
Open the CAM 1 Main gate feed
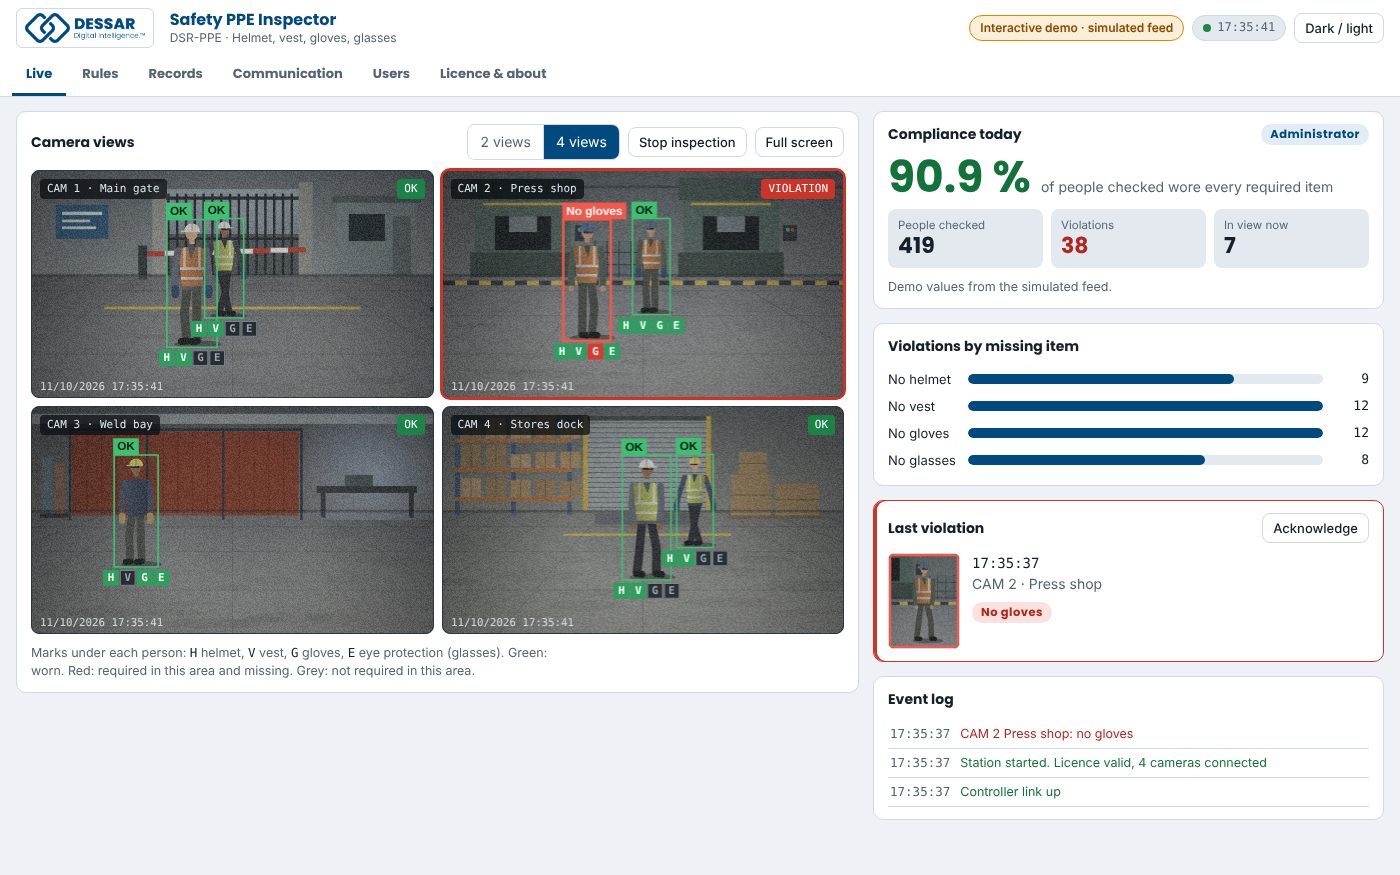point(232,284)
